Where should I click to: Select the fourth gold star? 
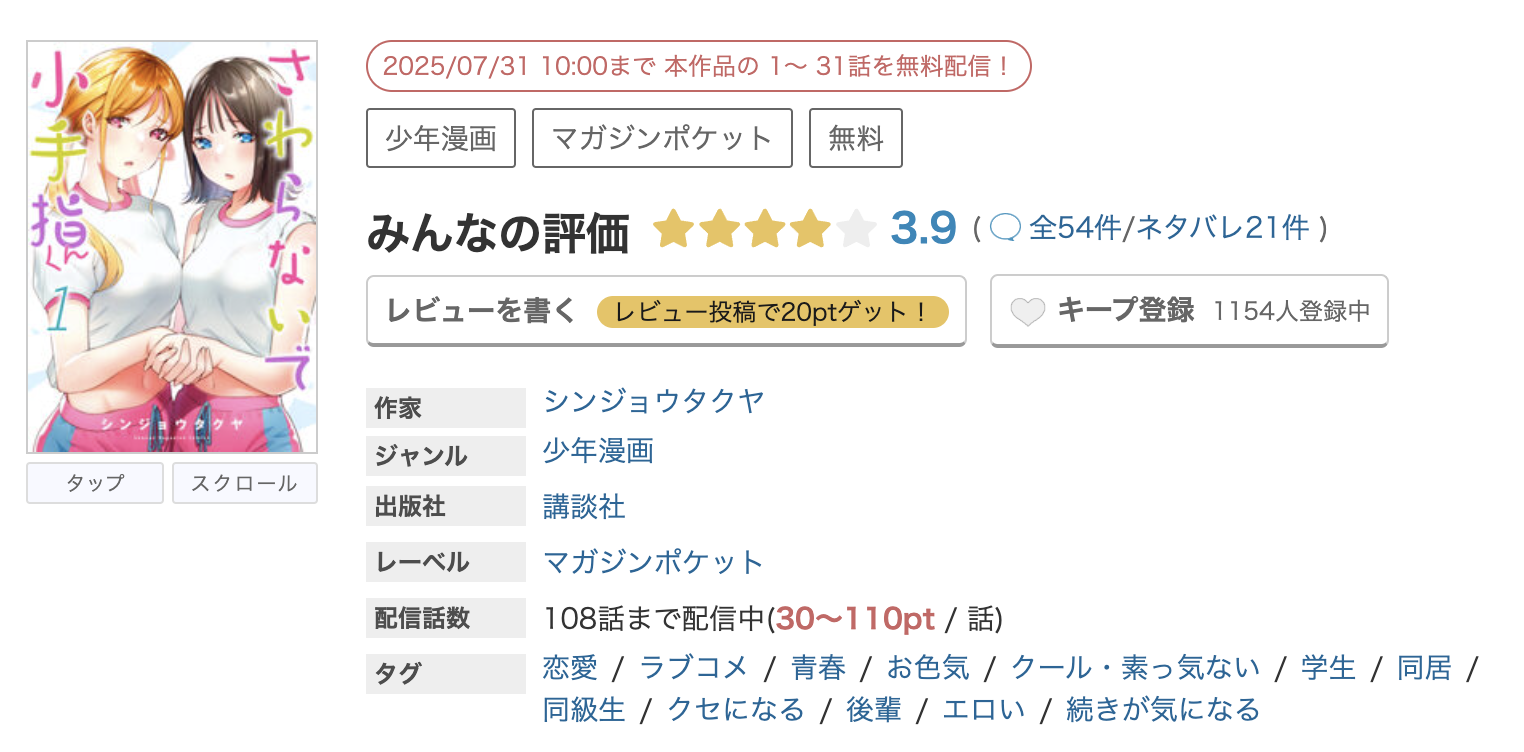click(x=809, y=228)
